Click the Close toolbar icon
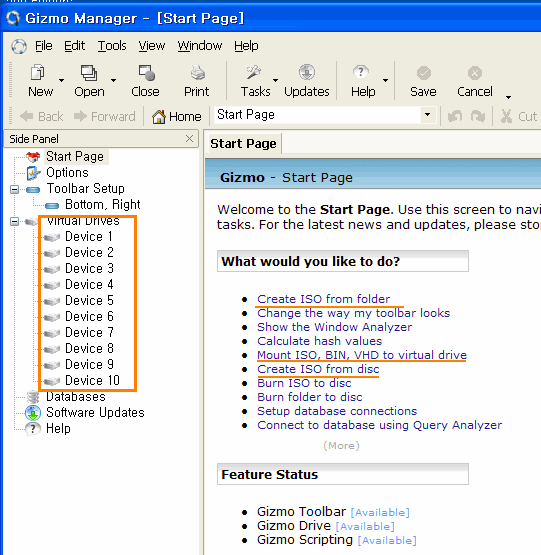 coord(147,73)
